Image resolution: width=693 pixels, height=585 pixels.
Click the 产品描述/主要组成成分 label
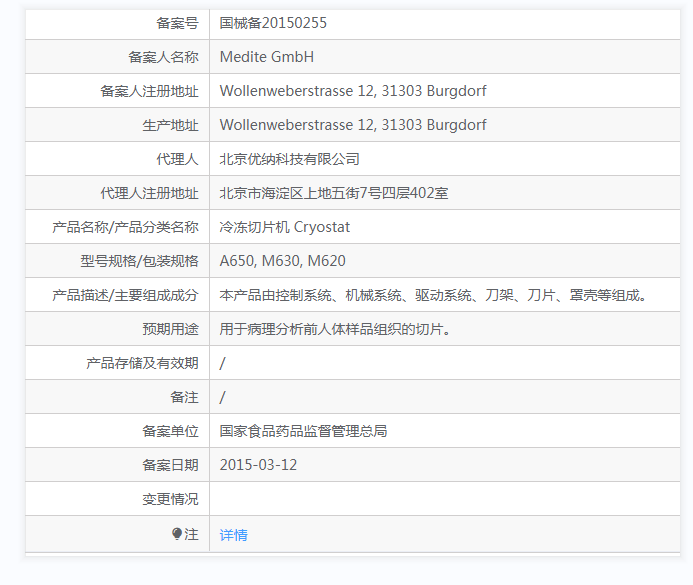coord(125,295)
